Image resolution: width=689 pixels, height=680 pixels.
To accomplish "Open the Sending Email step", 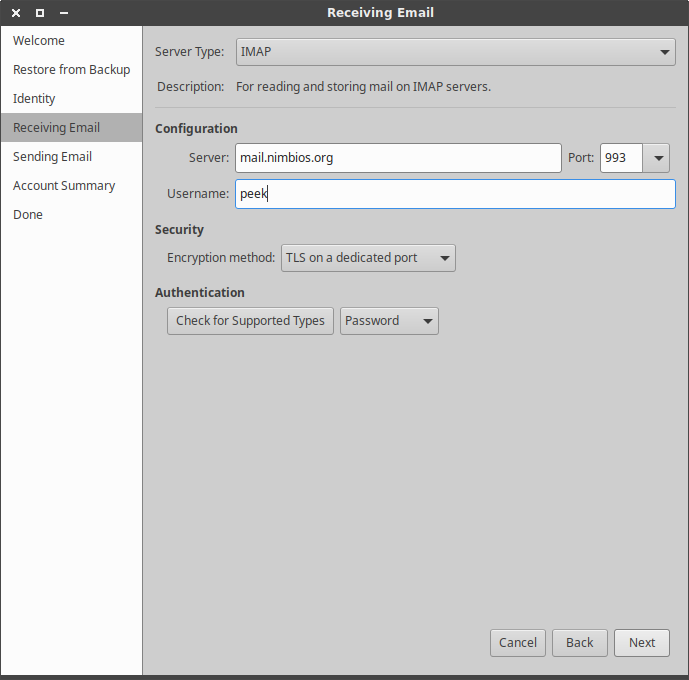I will (52, 157).
